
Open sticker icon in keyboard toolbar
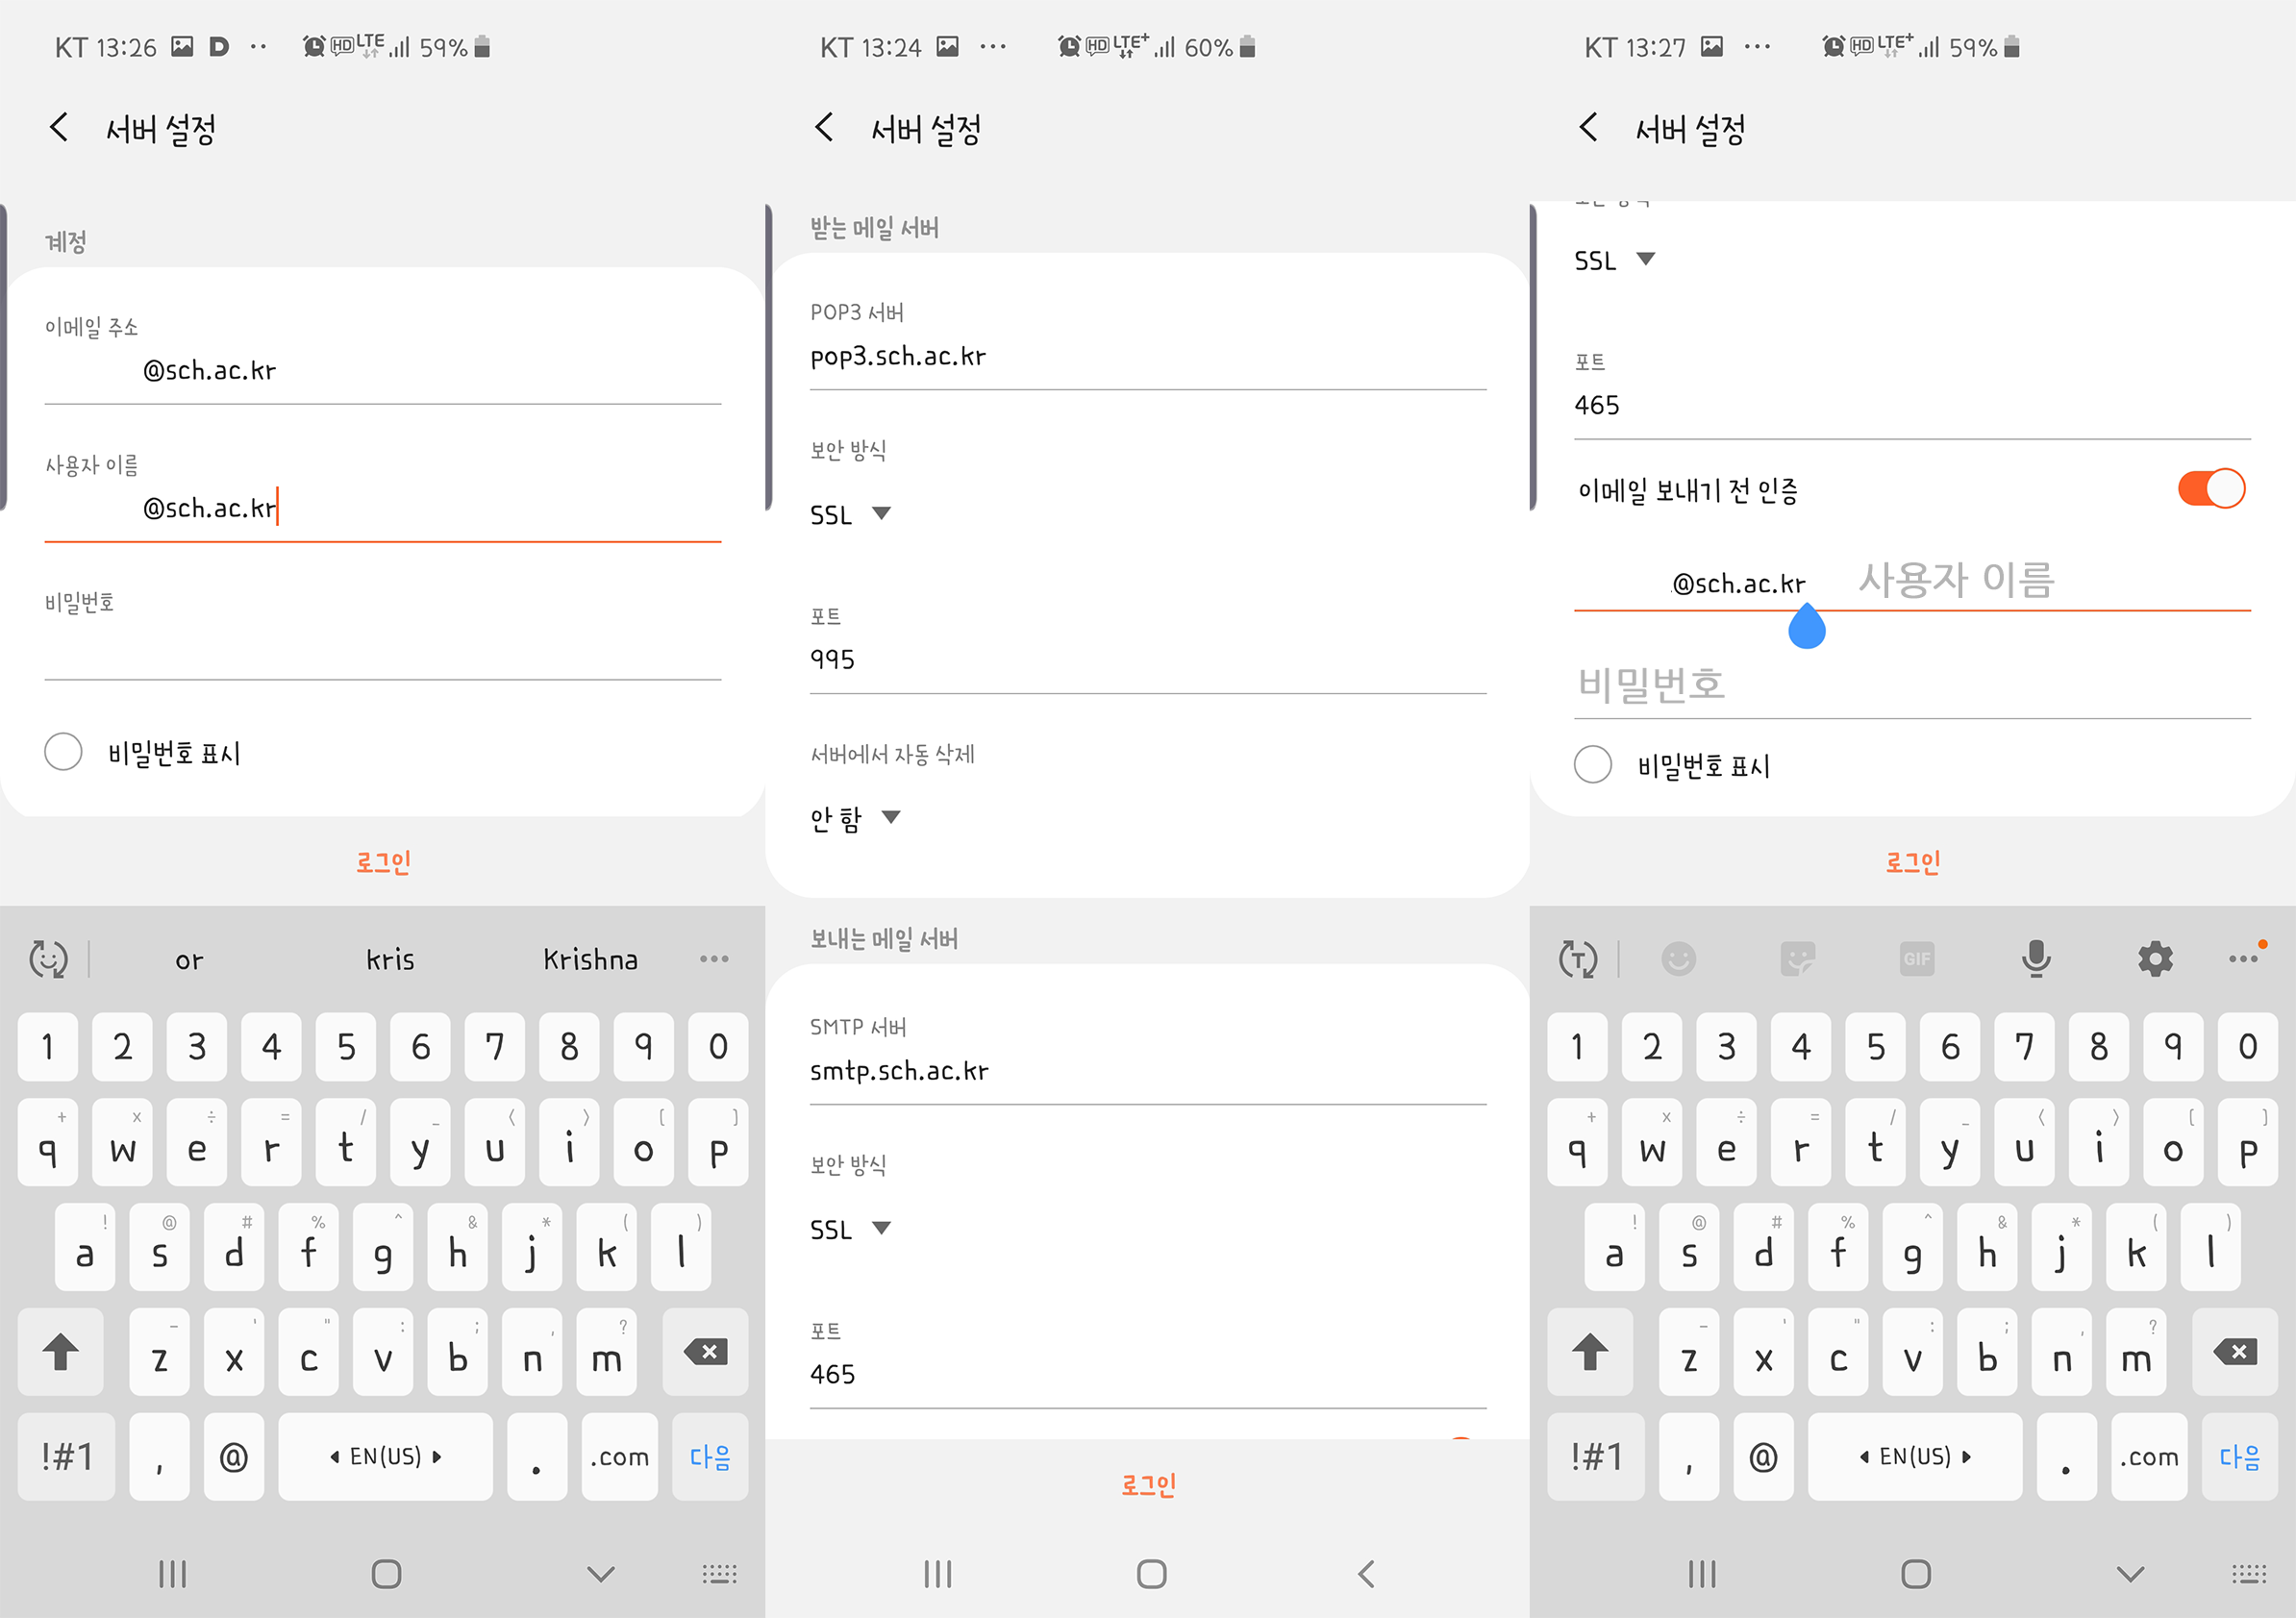1797,958
